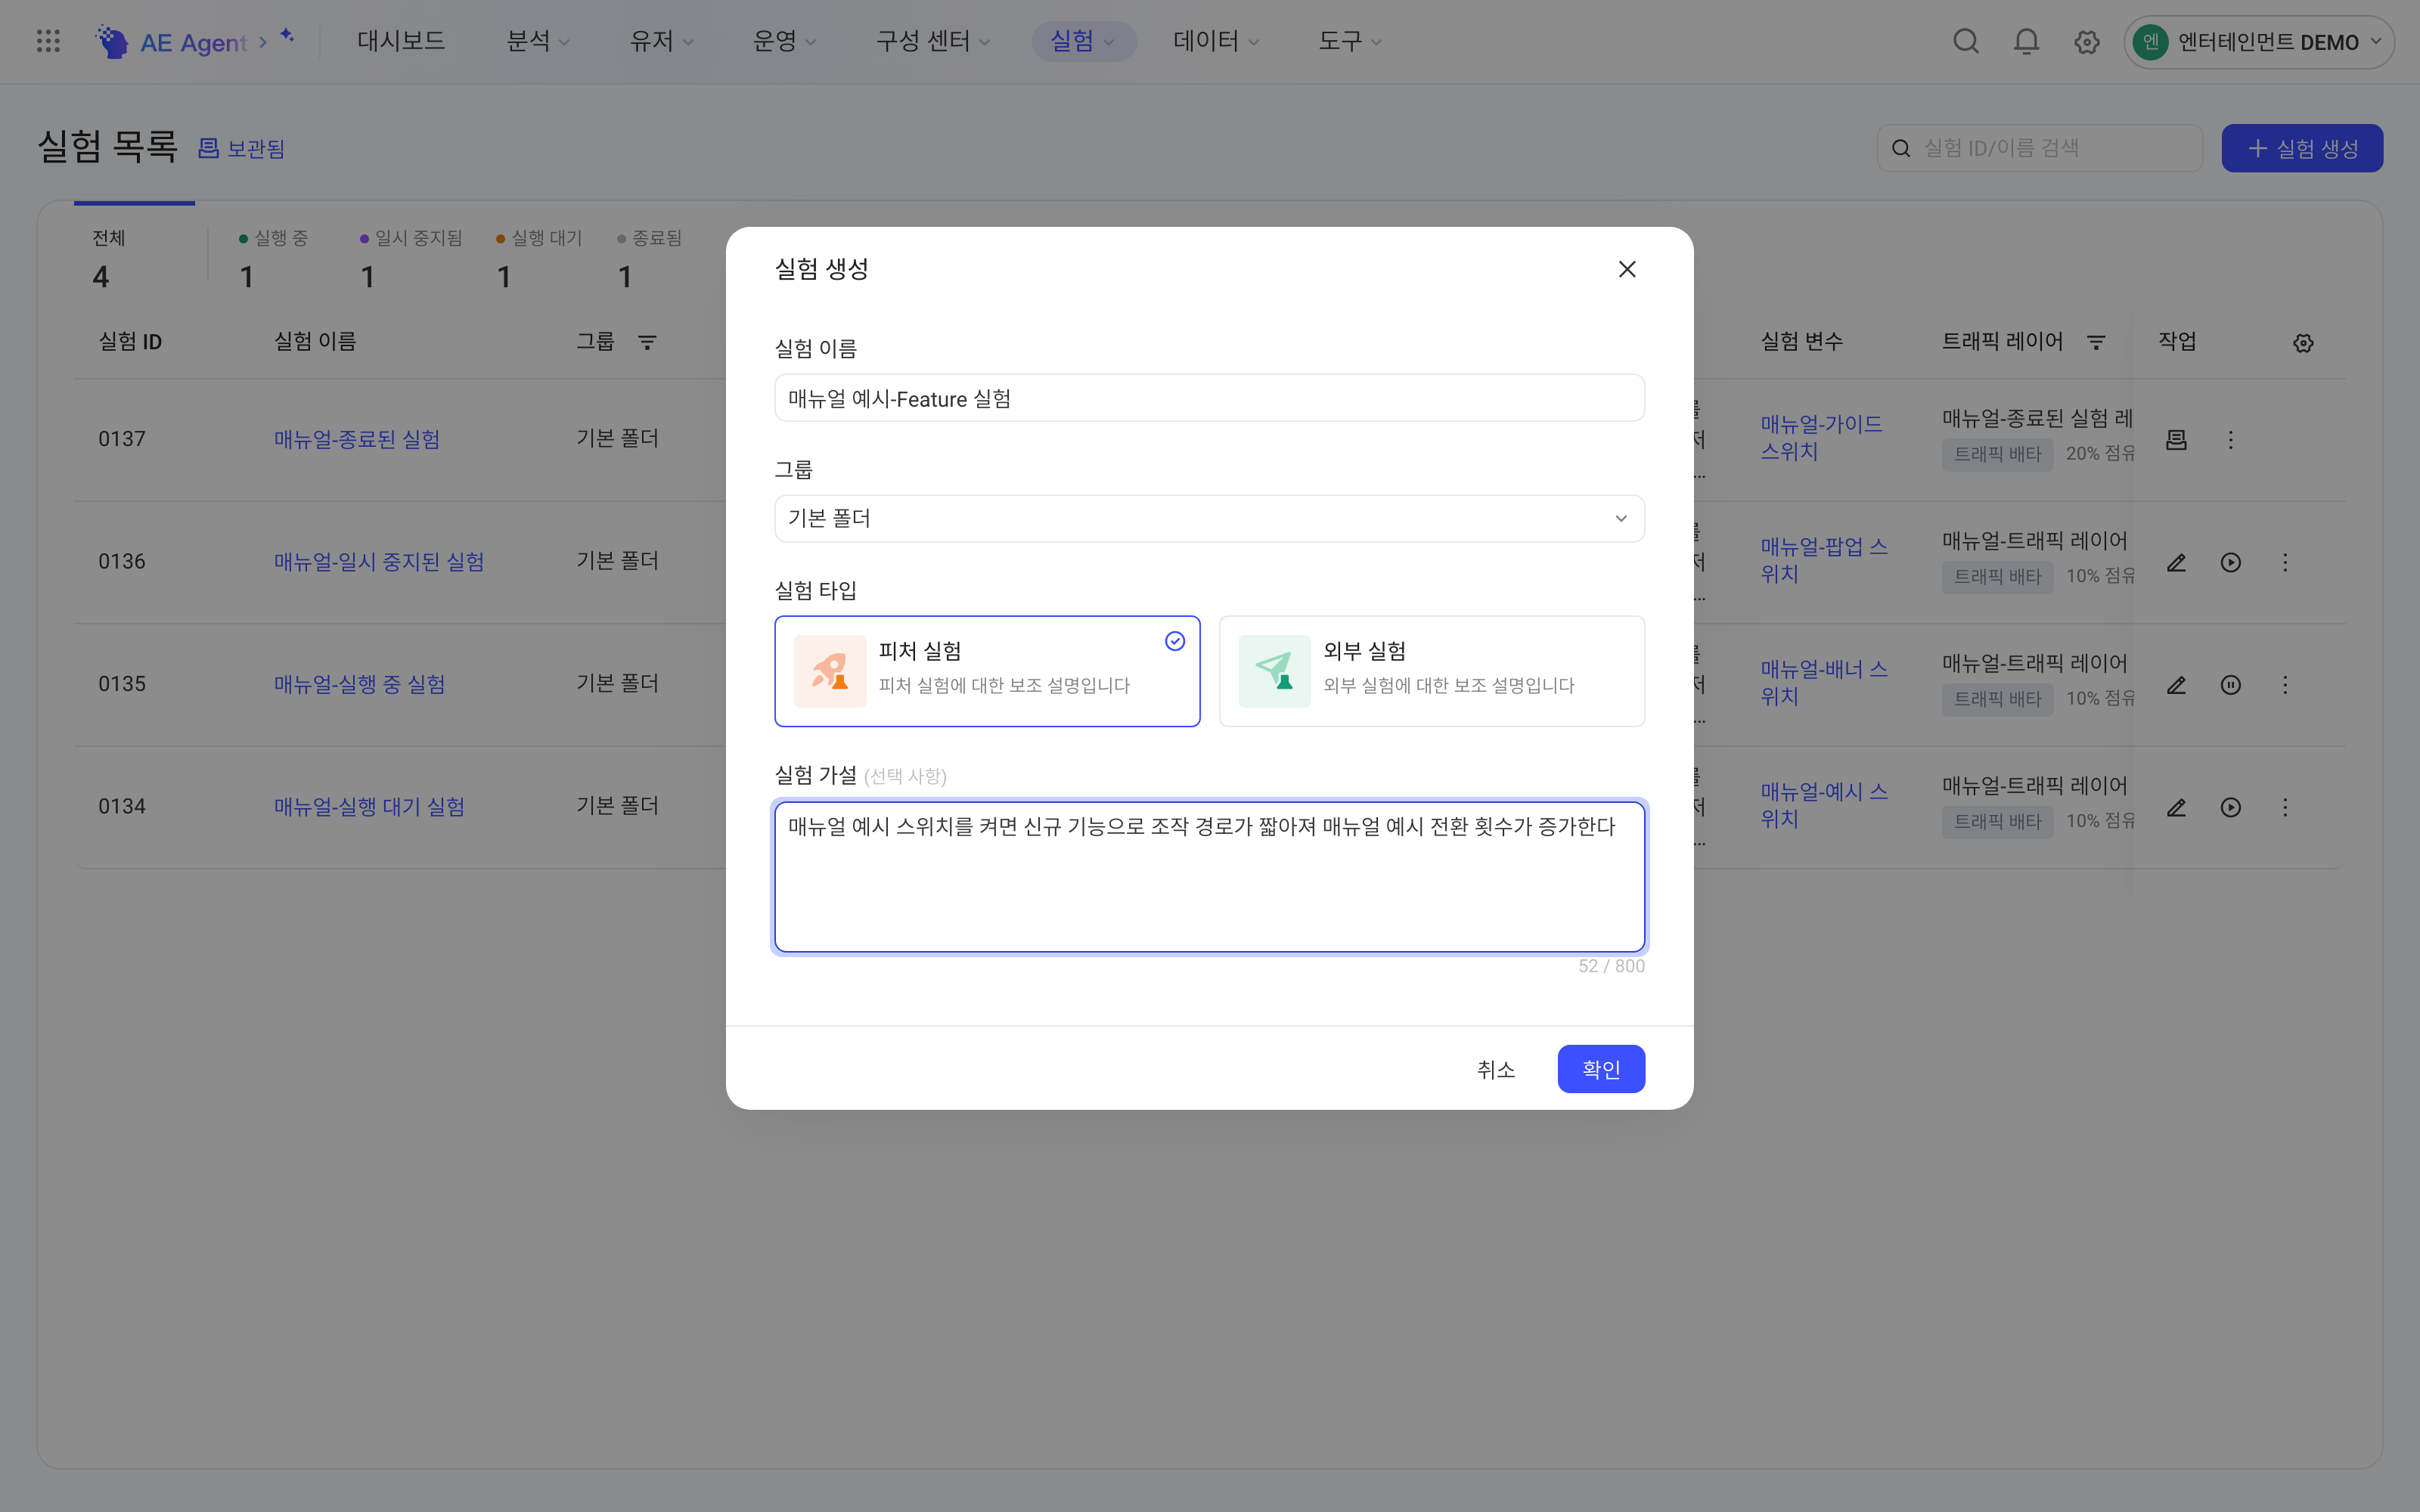Open the 실험 navigation menu

[x=1083, y=41]
